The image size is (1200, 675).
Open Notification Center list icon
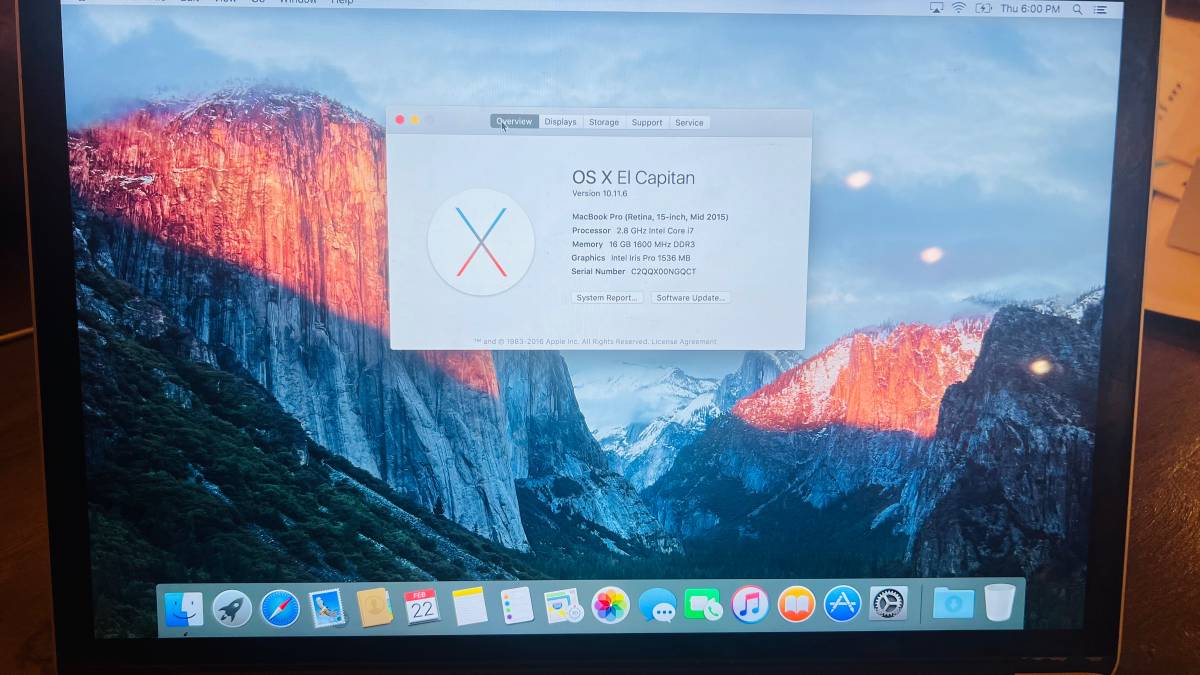[x=1101, y=9]
